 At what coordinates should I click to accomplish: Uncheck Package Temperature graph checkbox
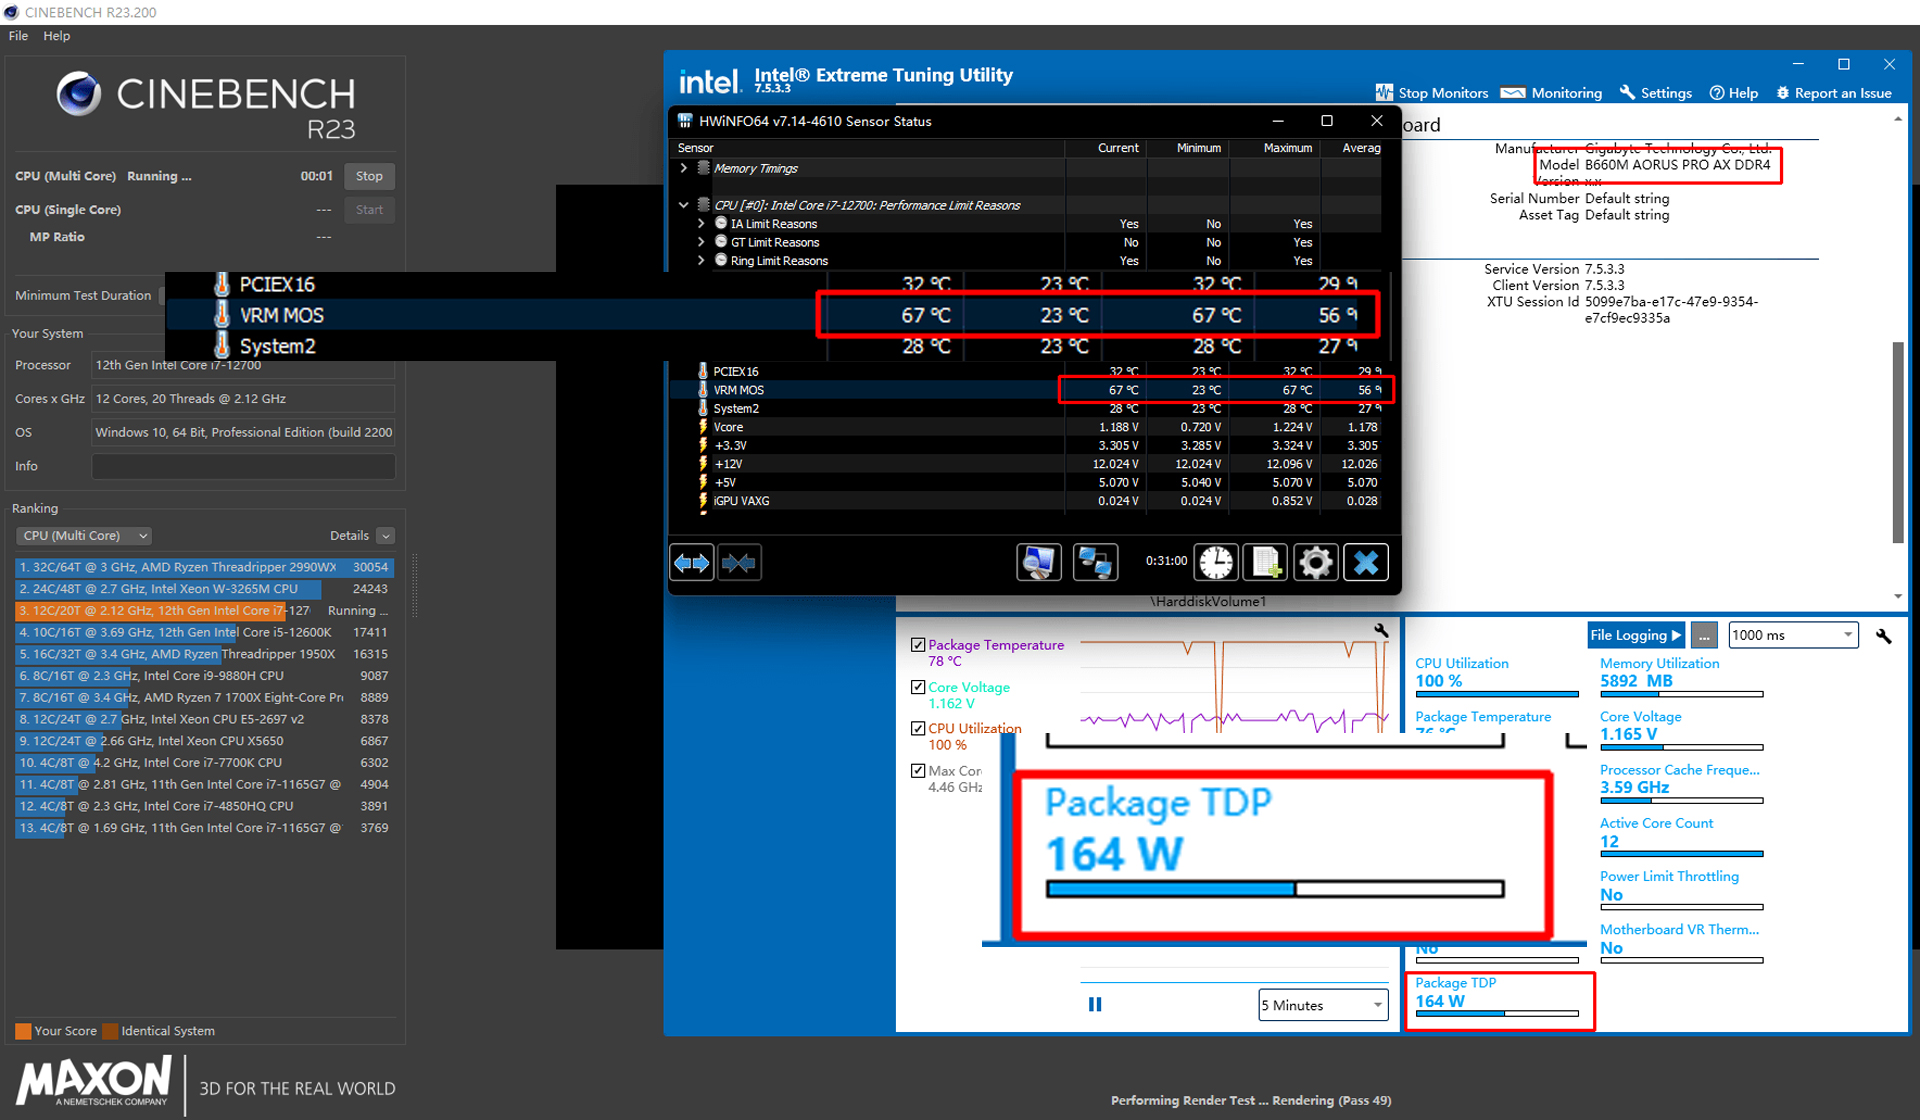(918, 645)
